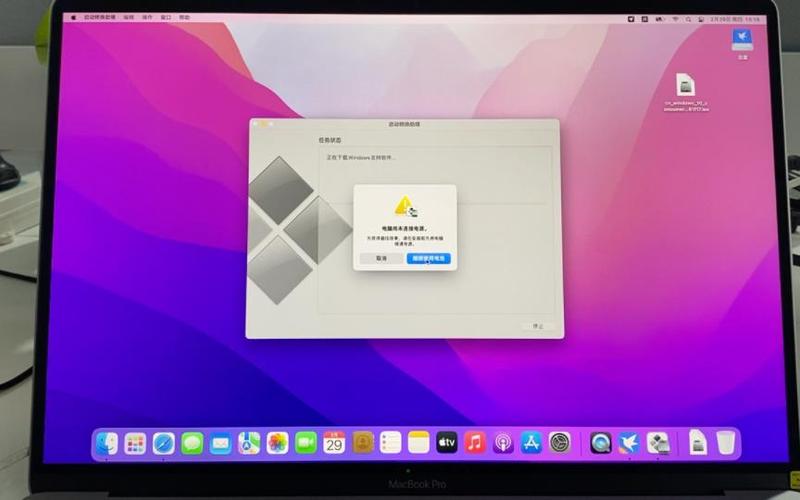Image resolution: width=800 pixels, height=500 pixels.
Task: Click the 停止 stop button in Boot Camp Assistant
Action: [538, 326]
